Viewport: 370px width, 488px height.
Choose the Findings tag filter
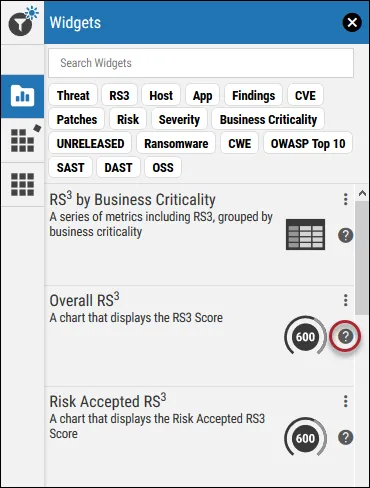click(x=254, y=96)
